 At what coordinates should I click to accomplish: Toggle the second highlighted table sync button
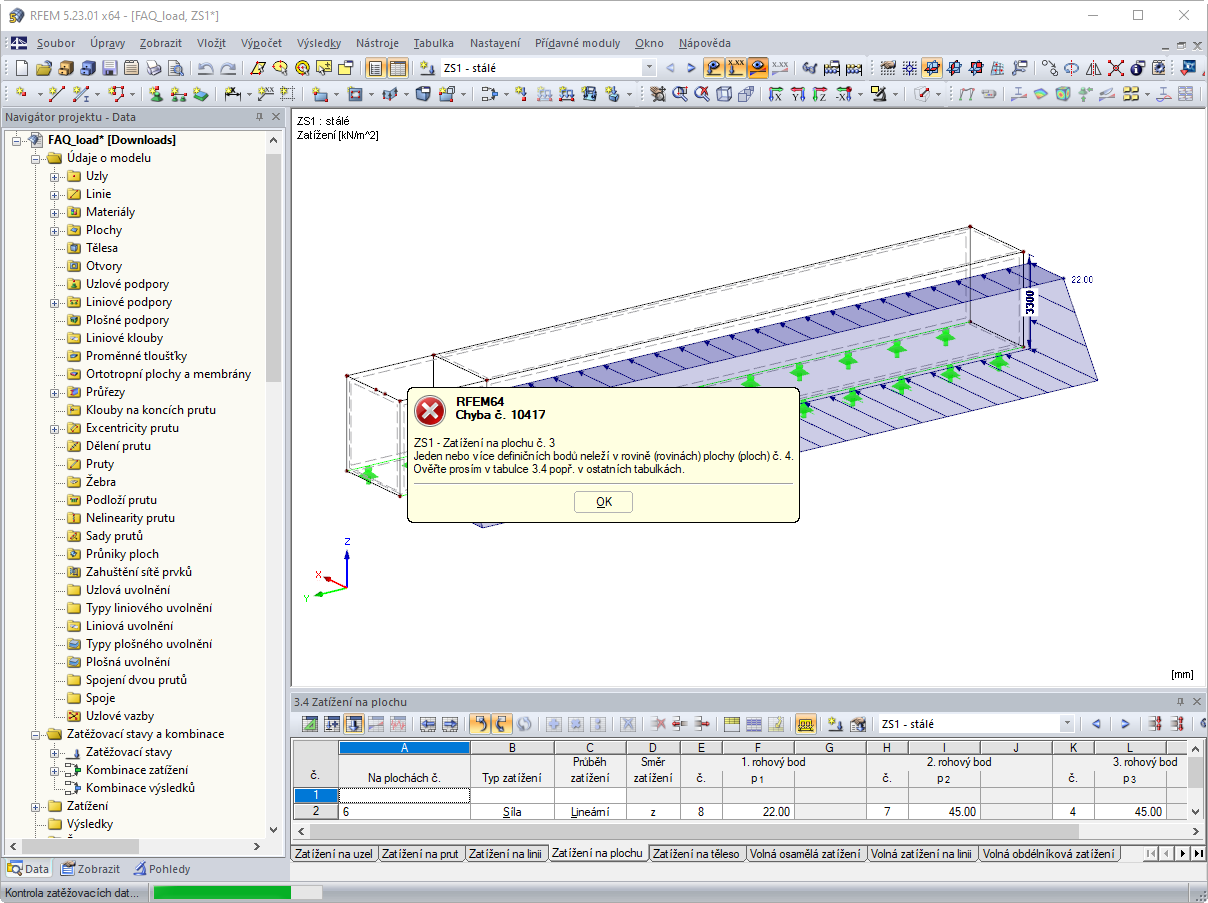point(500,723)
